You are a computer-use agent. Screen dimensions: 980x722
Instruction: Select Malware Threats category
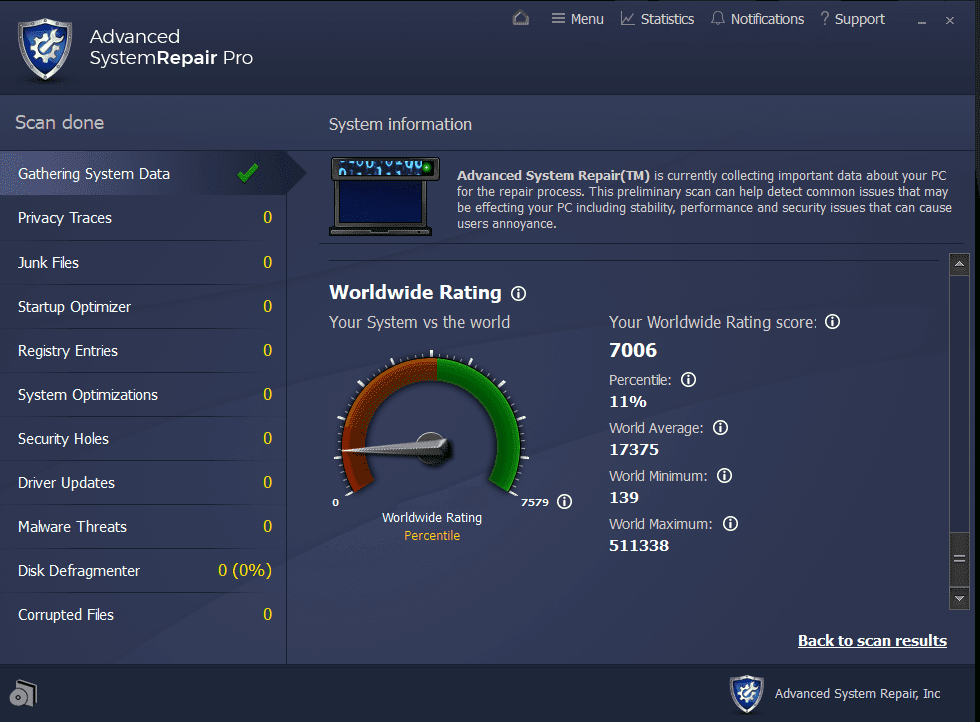pyautogui.click(x=144, y=527)
